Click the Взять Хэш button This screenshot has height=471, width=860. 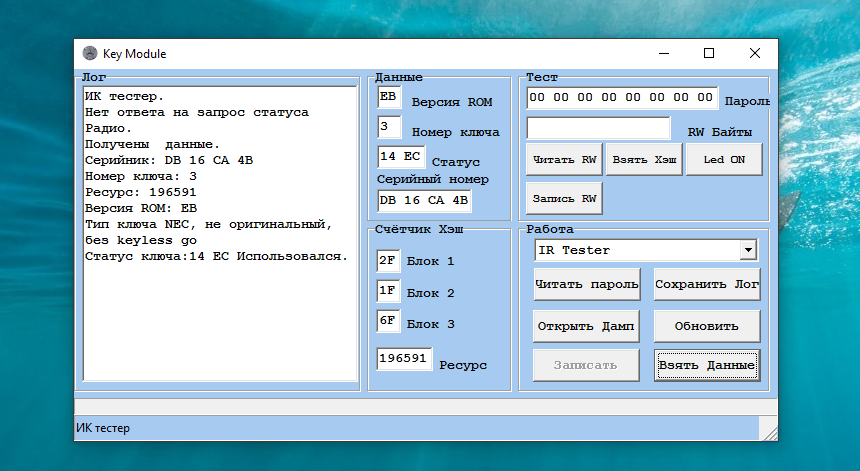[643, 160]
